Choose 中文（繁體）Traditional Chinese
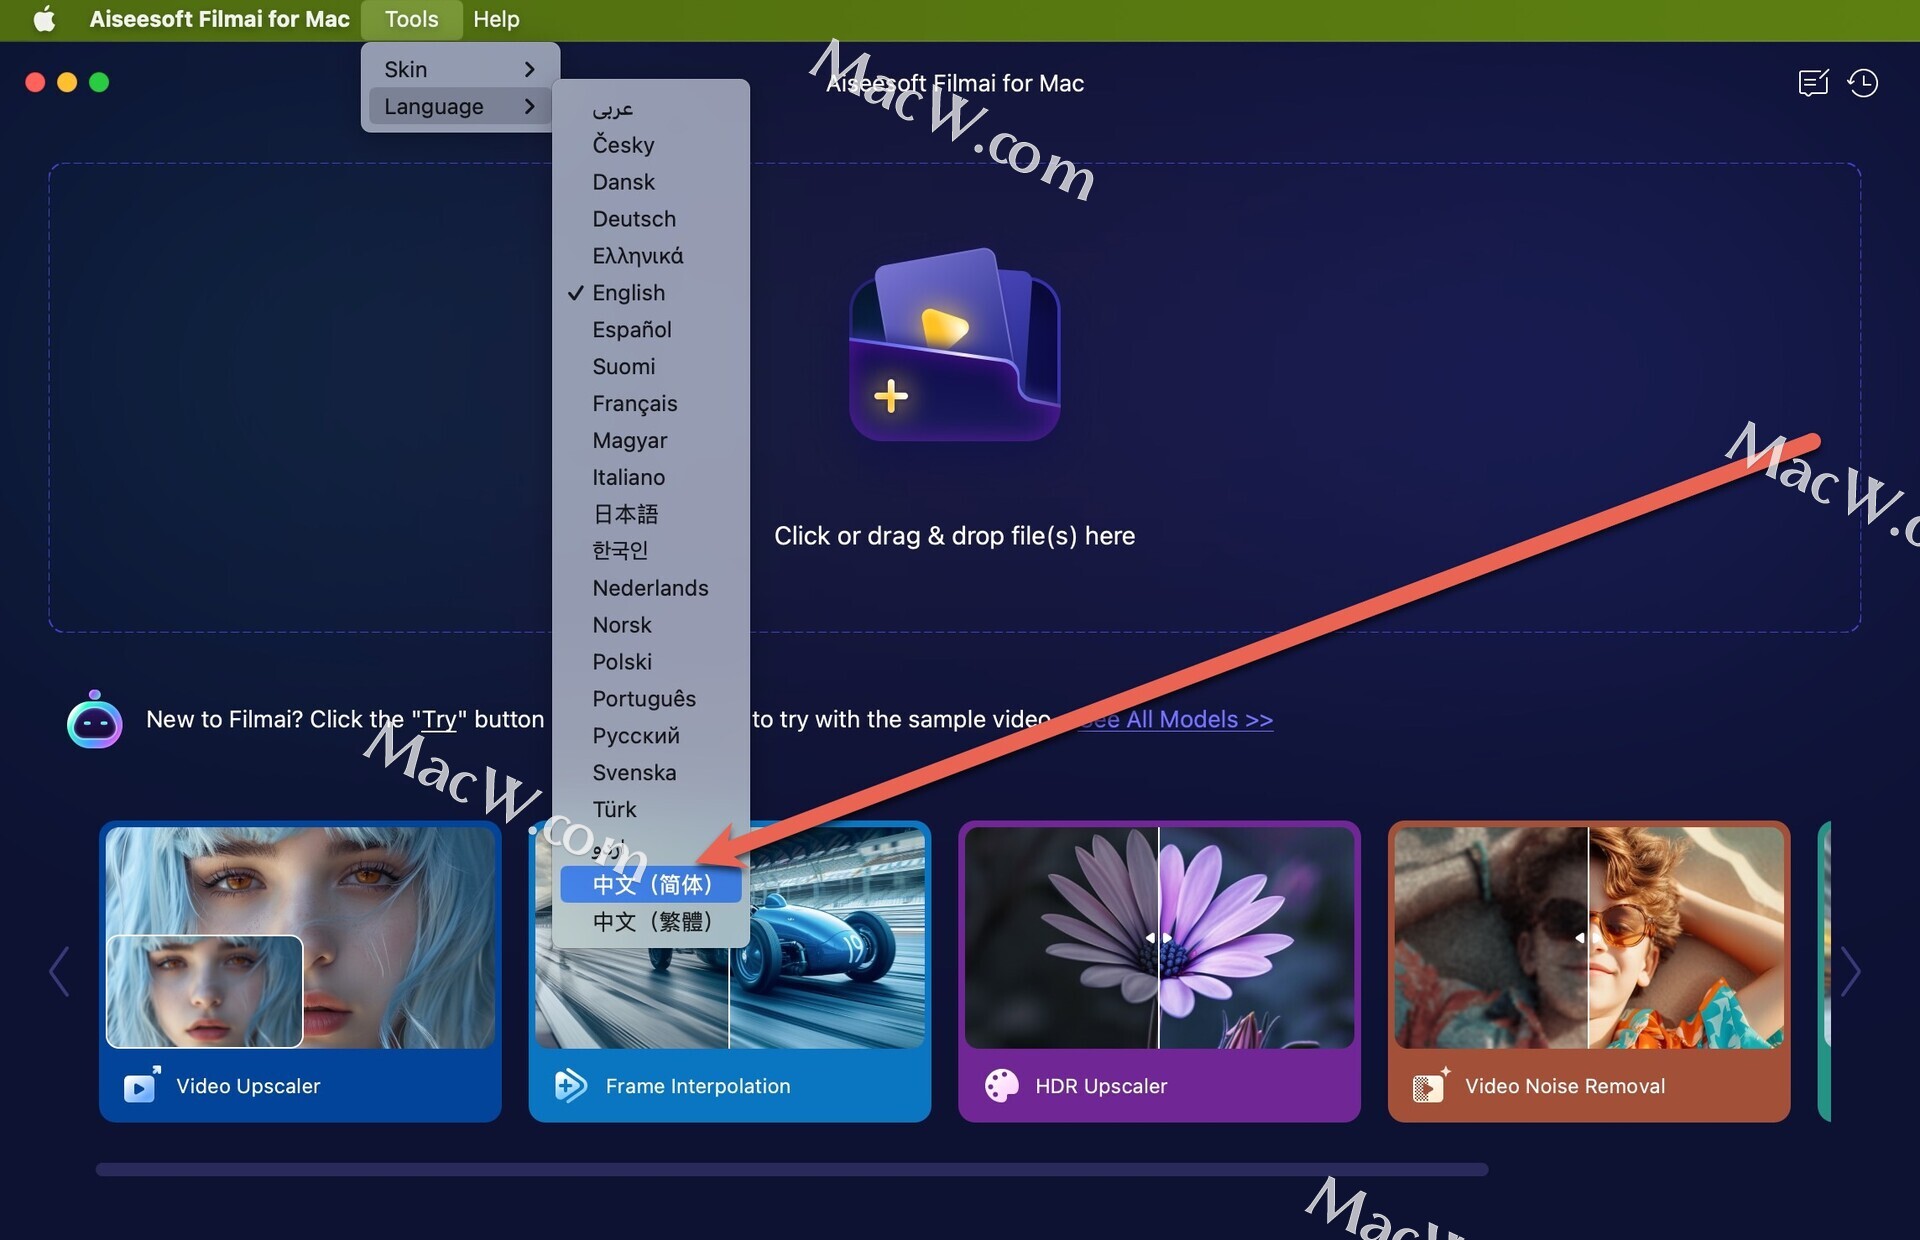 [x=651, y=921]
